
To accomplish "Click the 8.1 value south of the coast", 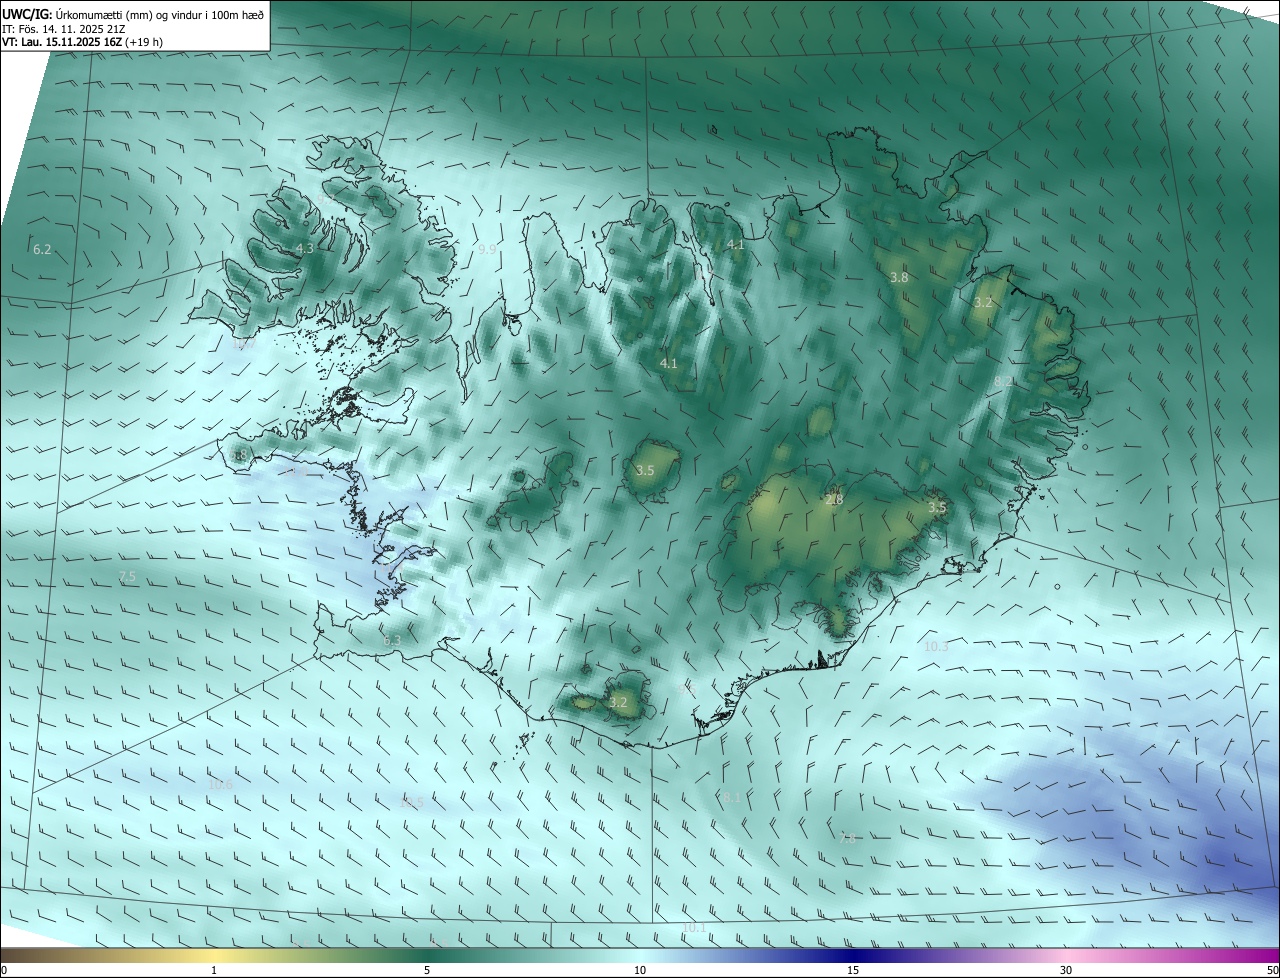I will [732, 798].
